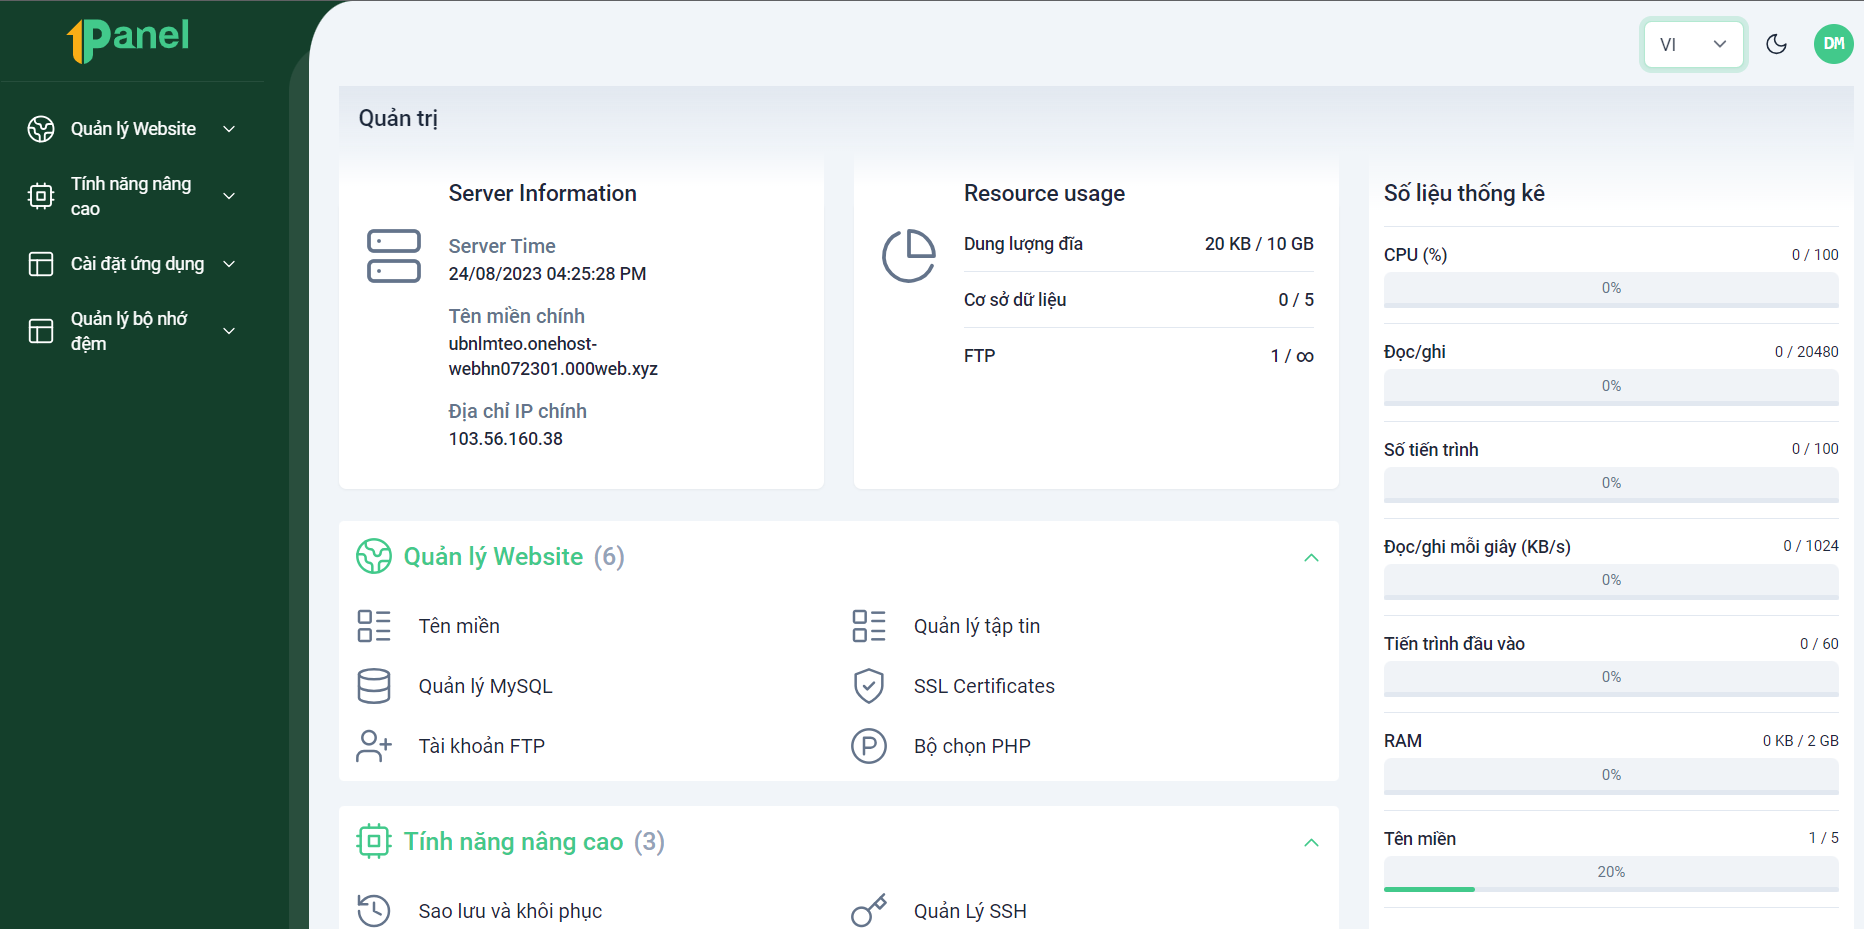Screen dimensions: 1864x929
Task: Click the Đọc/ghi usage progress bar
Action: (x=1611, y=388)
